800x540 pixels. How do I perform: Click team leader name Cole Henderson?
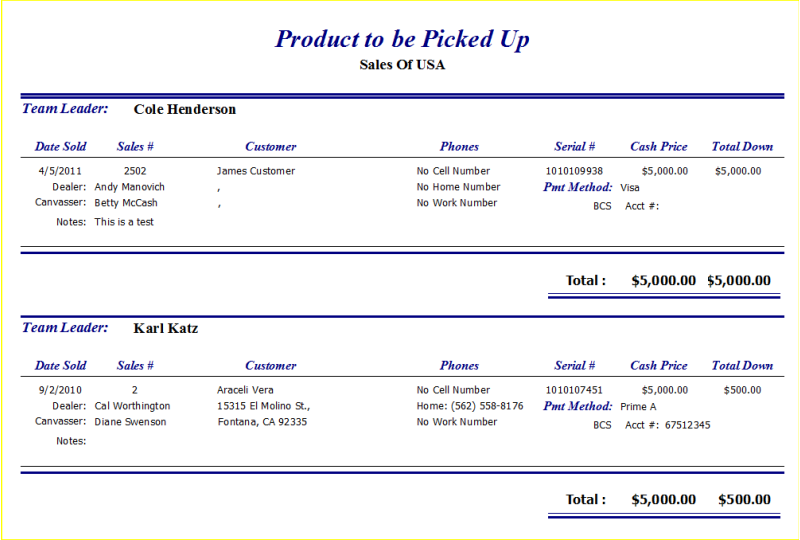185,109
